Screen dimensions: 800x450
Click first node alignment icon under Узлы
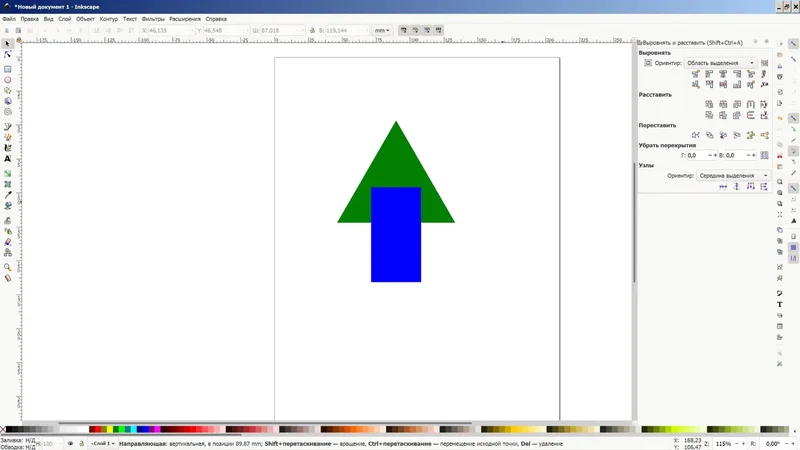[723, 187]
